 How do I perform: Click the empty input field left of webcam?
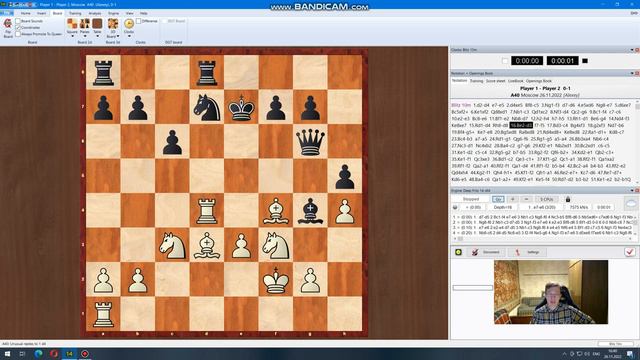(473, 288)
